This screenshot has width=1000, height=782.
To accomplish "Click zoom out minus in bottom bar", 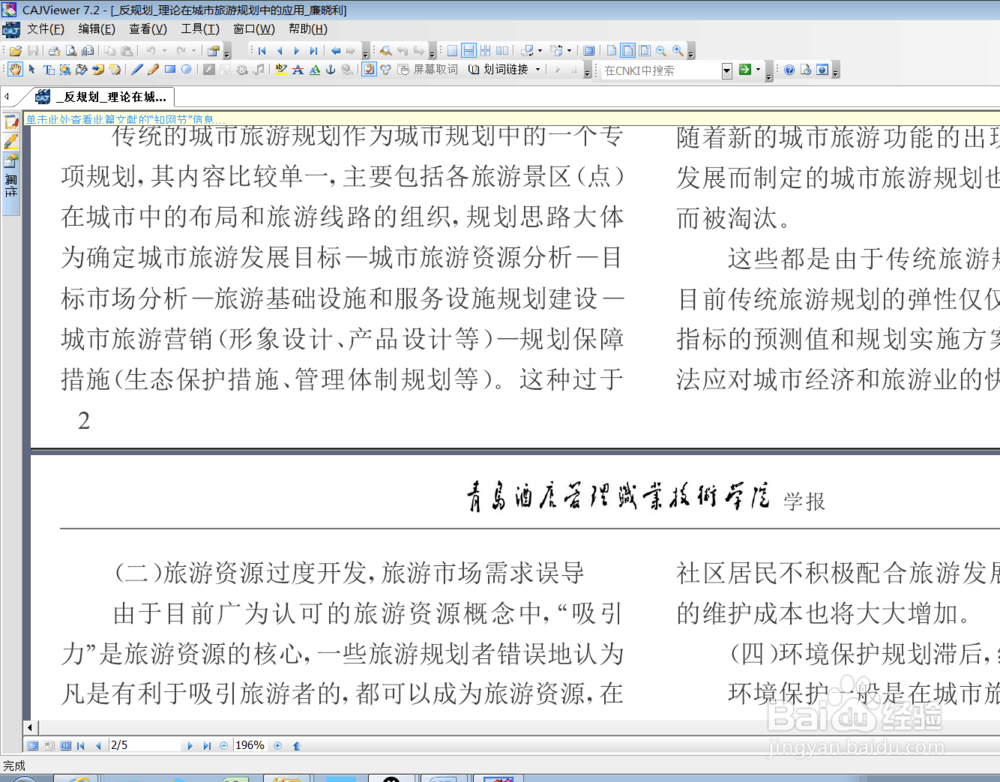I will click(223, 745).
